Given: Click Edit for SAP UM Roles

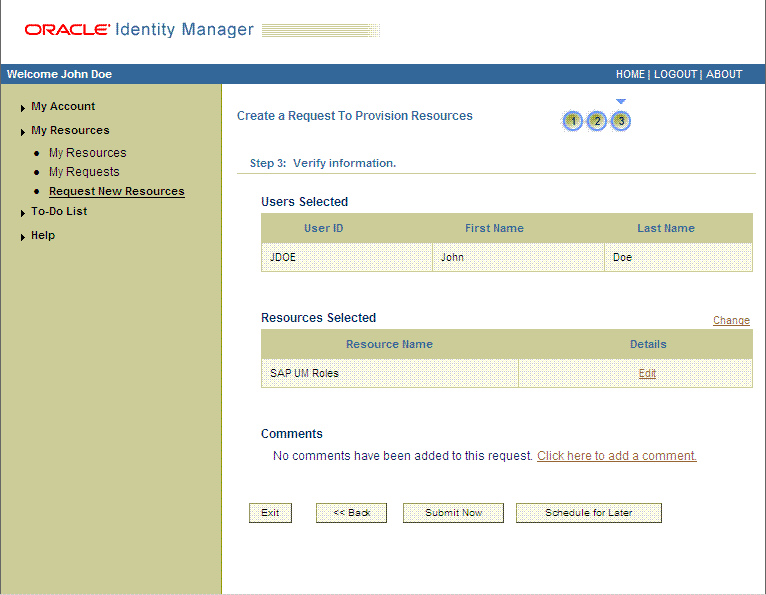Looking at the screenshot, I should point(647,373).
